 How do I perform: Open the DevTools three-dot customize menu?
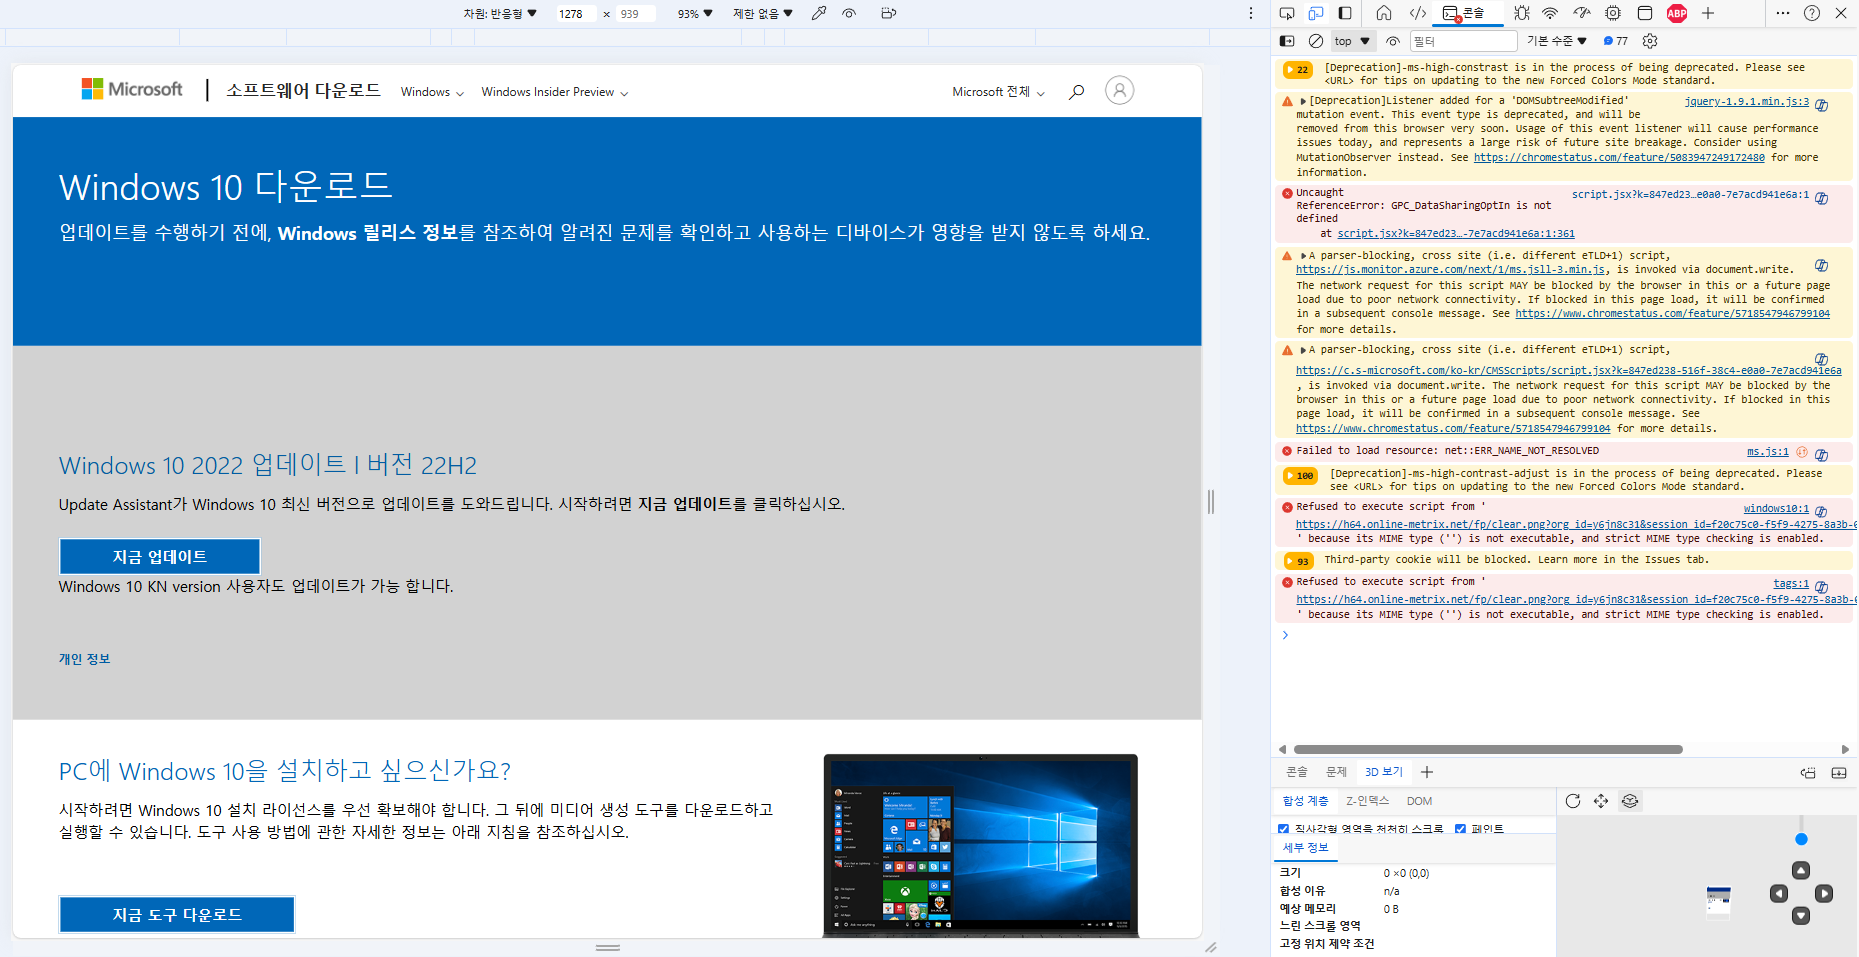[1783, 13]
